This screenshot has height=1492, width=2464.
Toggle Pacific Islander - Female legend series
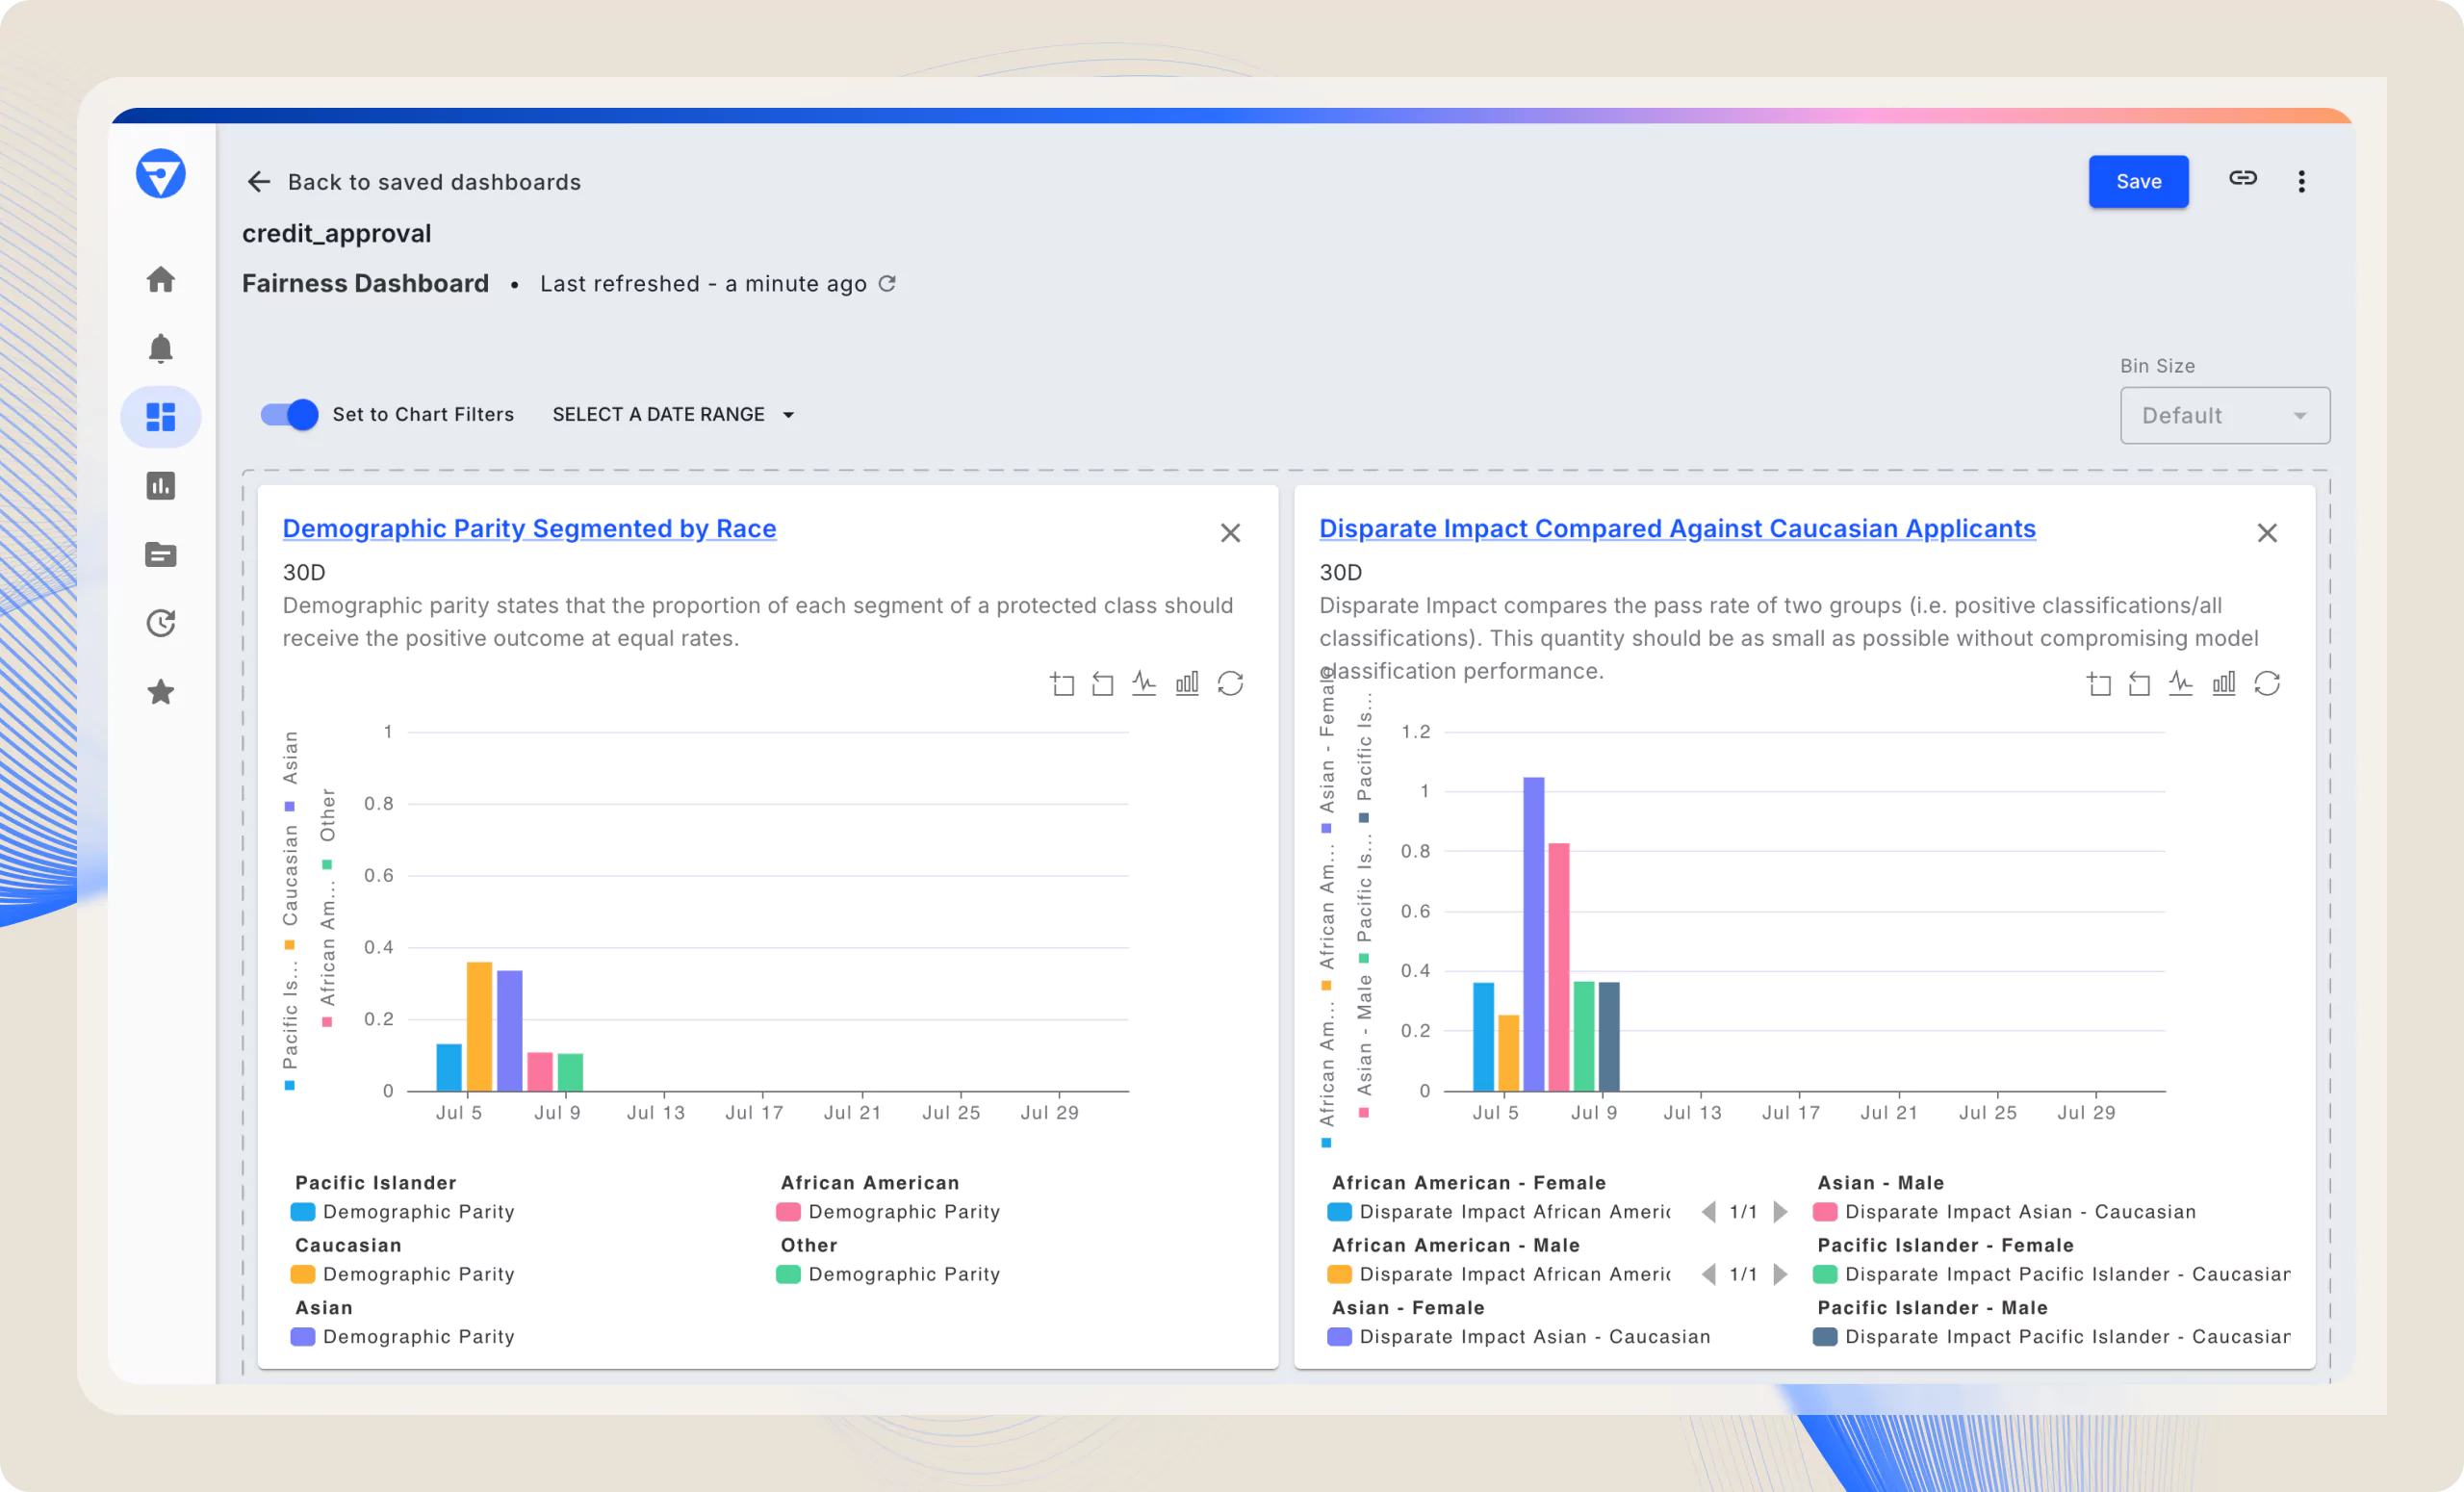pos(2051,1274)
